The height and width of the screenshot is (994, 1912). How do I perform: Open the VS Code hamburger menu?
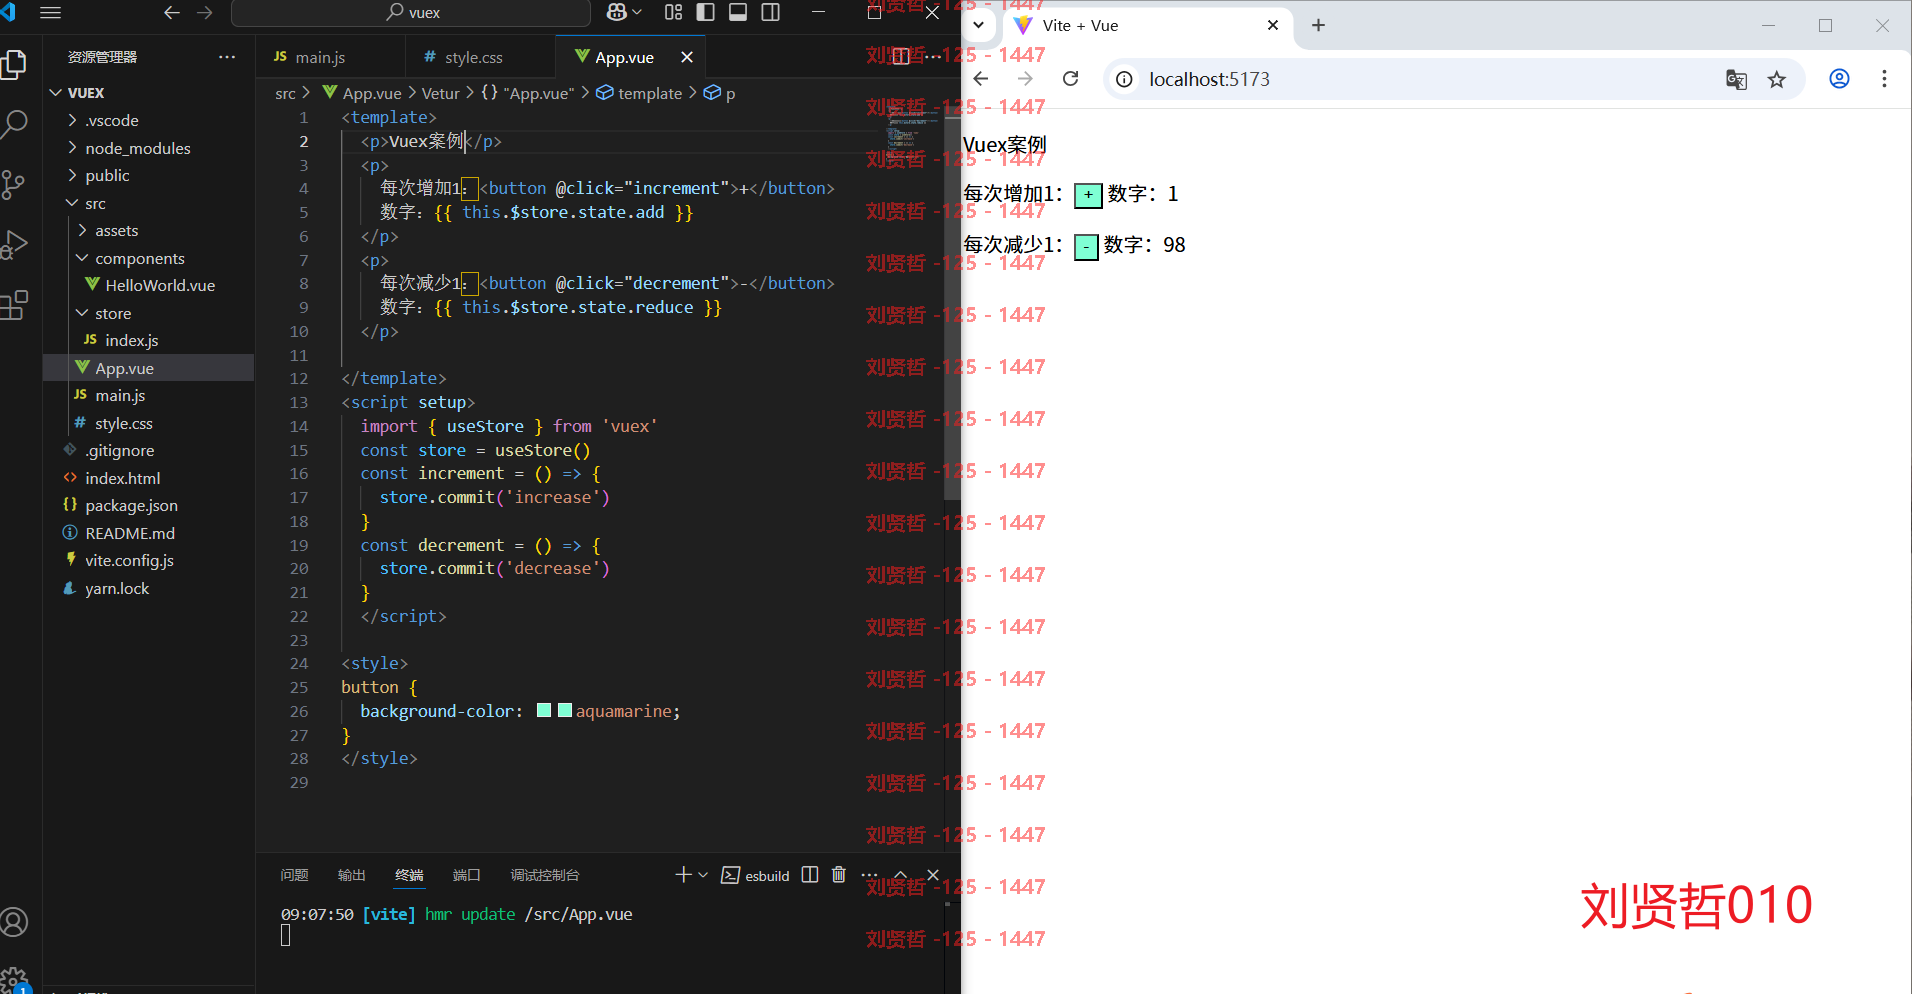(50, 12)
